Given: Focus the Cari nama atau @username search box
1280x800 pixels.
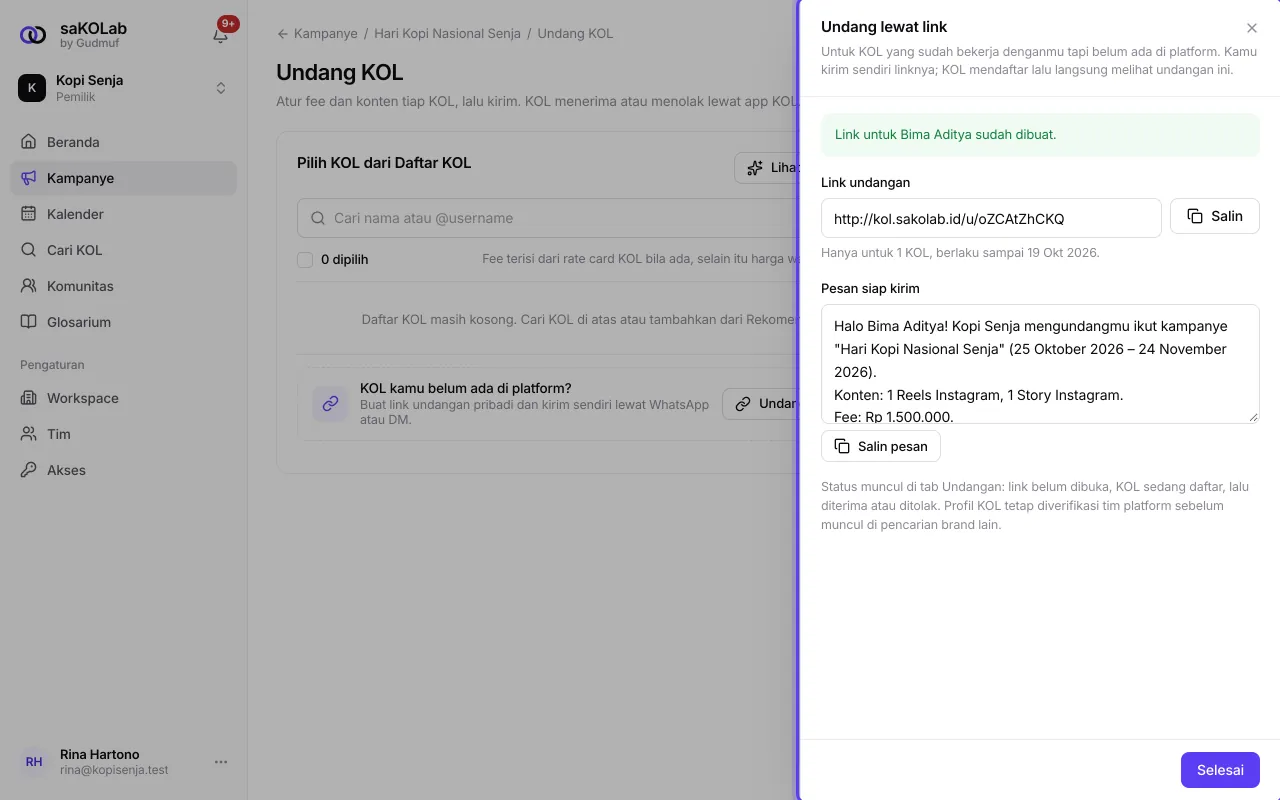Looking at the screenshot, I should [548, 218].
